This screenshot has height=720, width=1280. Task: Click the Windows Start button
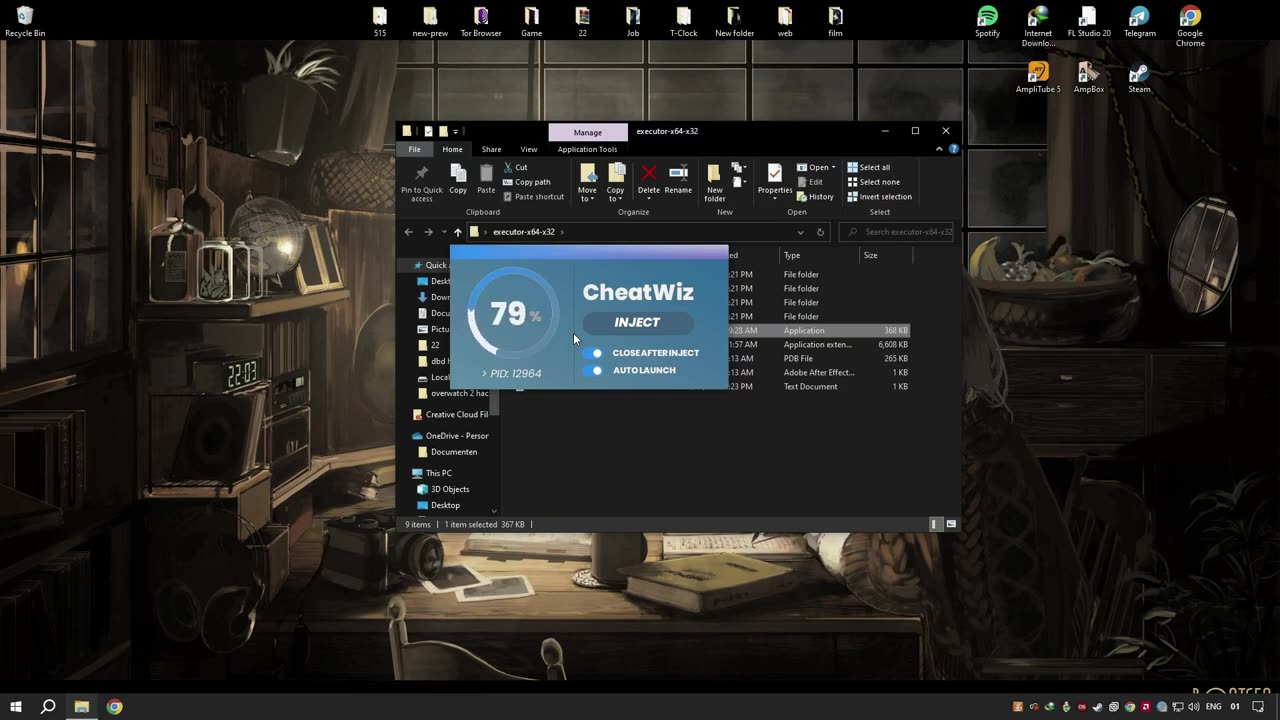(x=16, y=707)
